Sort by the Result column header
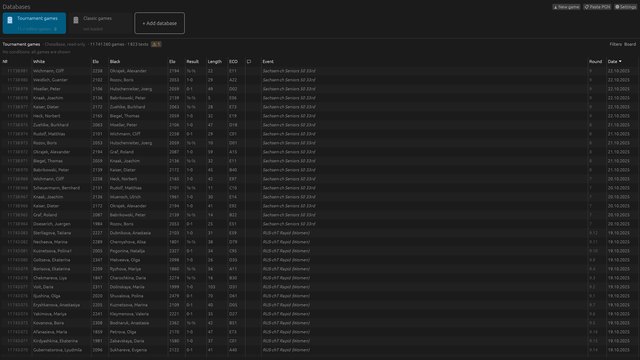The image size is (640, 360). tap(192, 62)
